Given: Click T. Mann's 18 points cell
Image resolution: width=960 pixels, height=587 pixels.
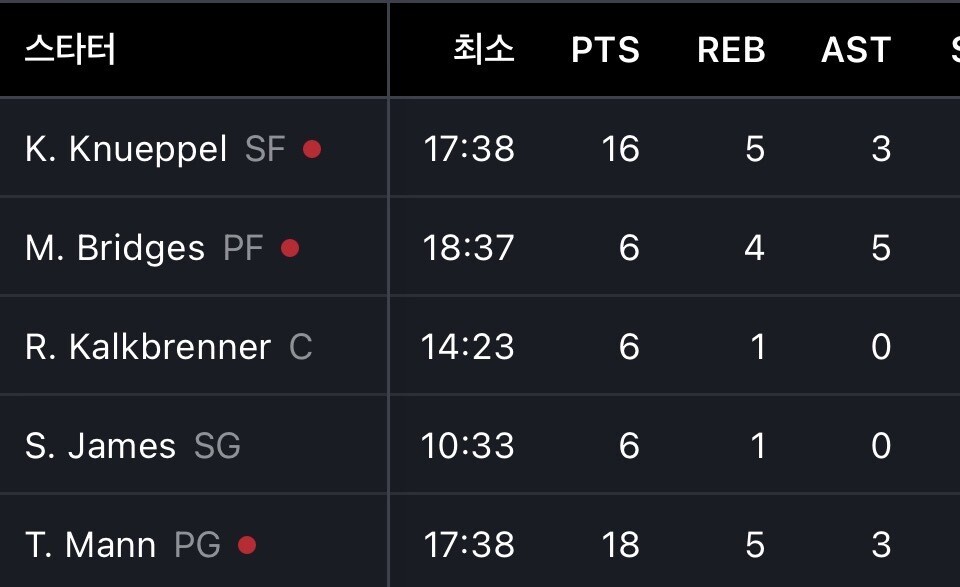Looking at the screenshot, I should [620, 545].
